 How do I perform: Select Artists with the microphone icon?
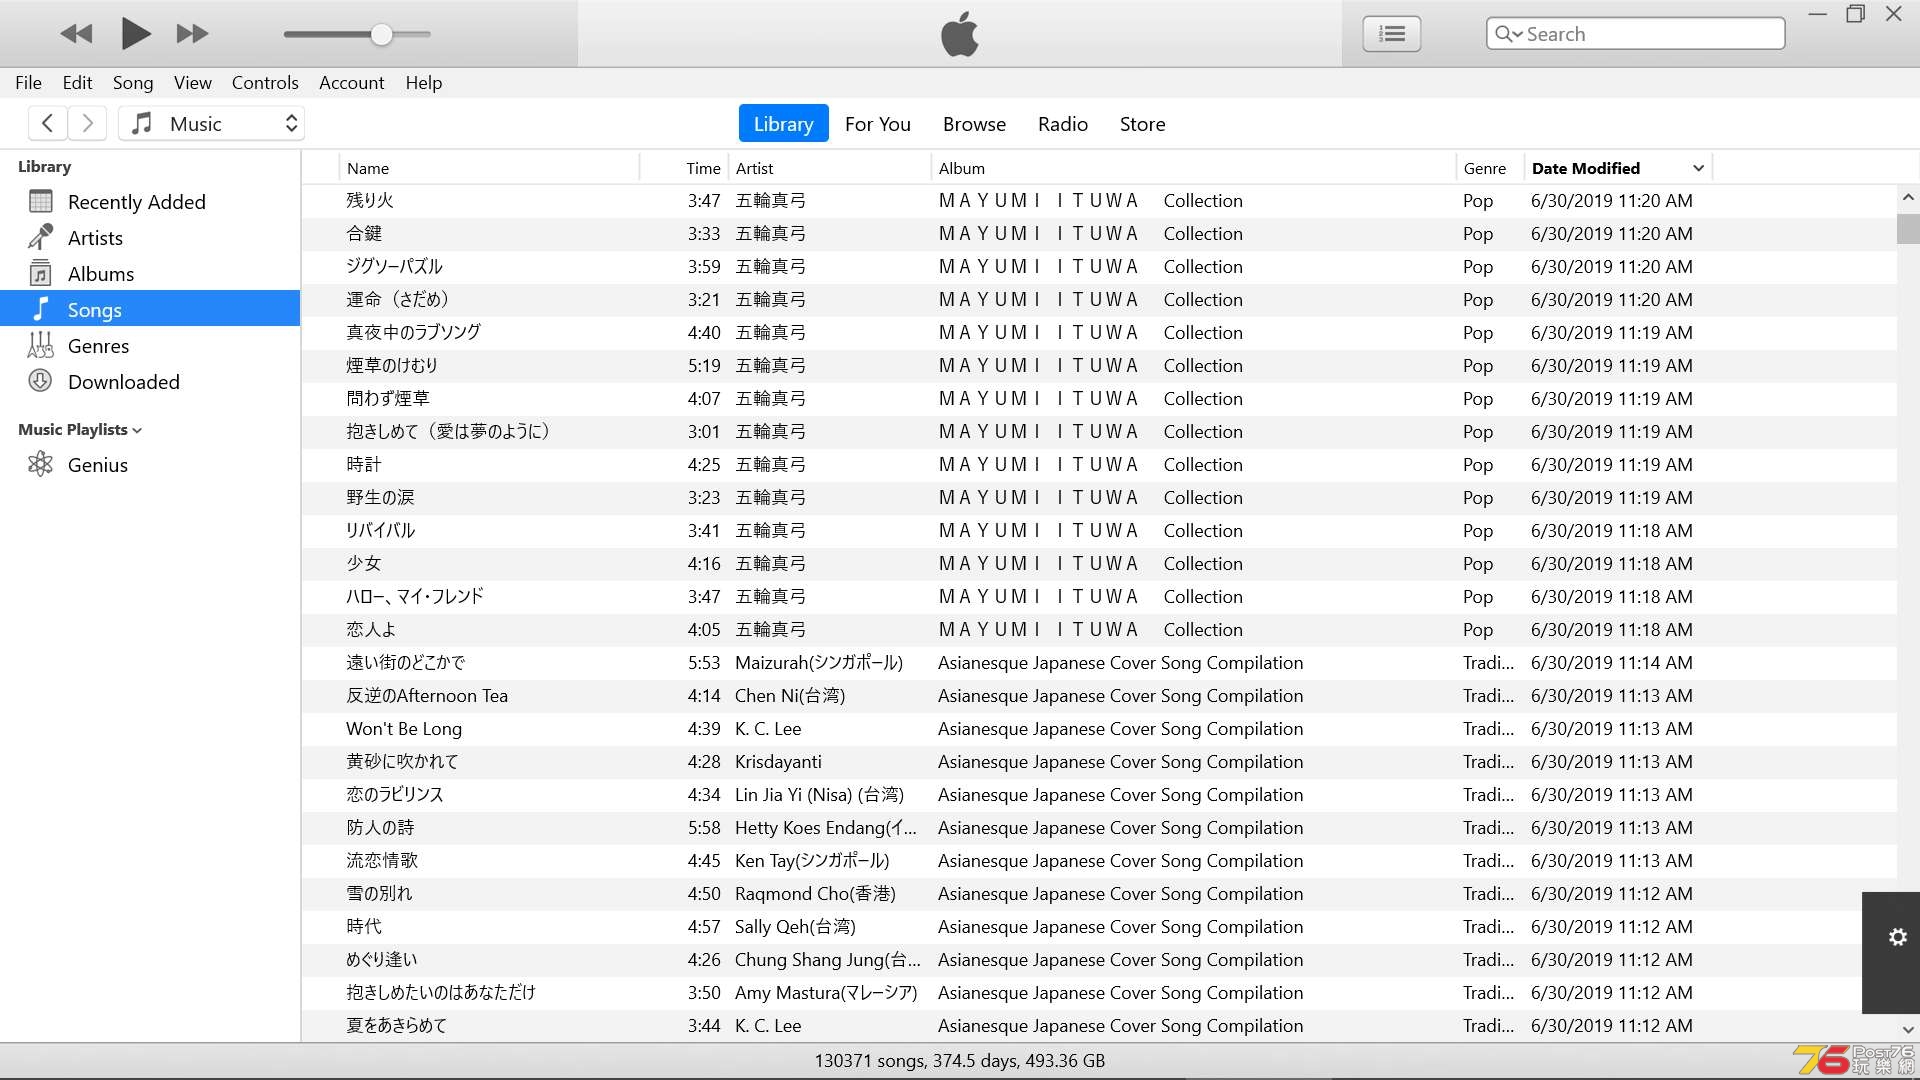click(x=95, y=238)
